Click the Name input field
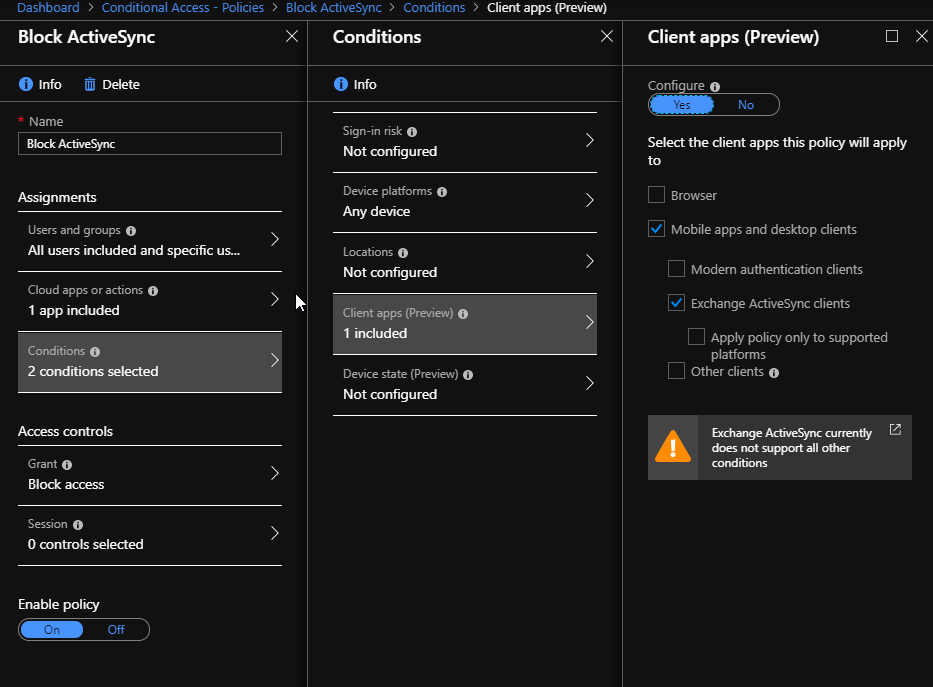The image size is (933, 687). pyautogui.click(x=150, y=144)
